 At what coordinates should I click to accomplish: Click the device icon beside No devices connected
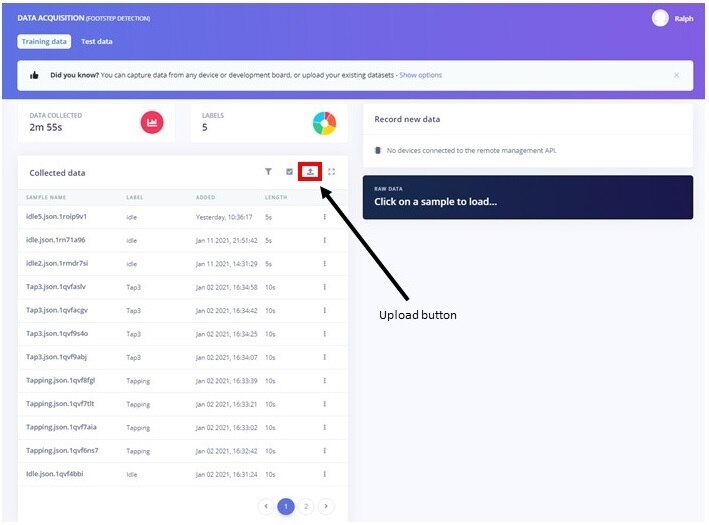(x=378, y=150)
